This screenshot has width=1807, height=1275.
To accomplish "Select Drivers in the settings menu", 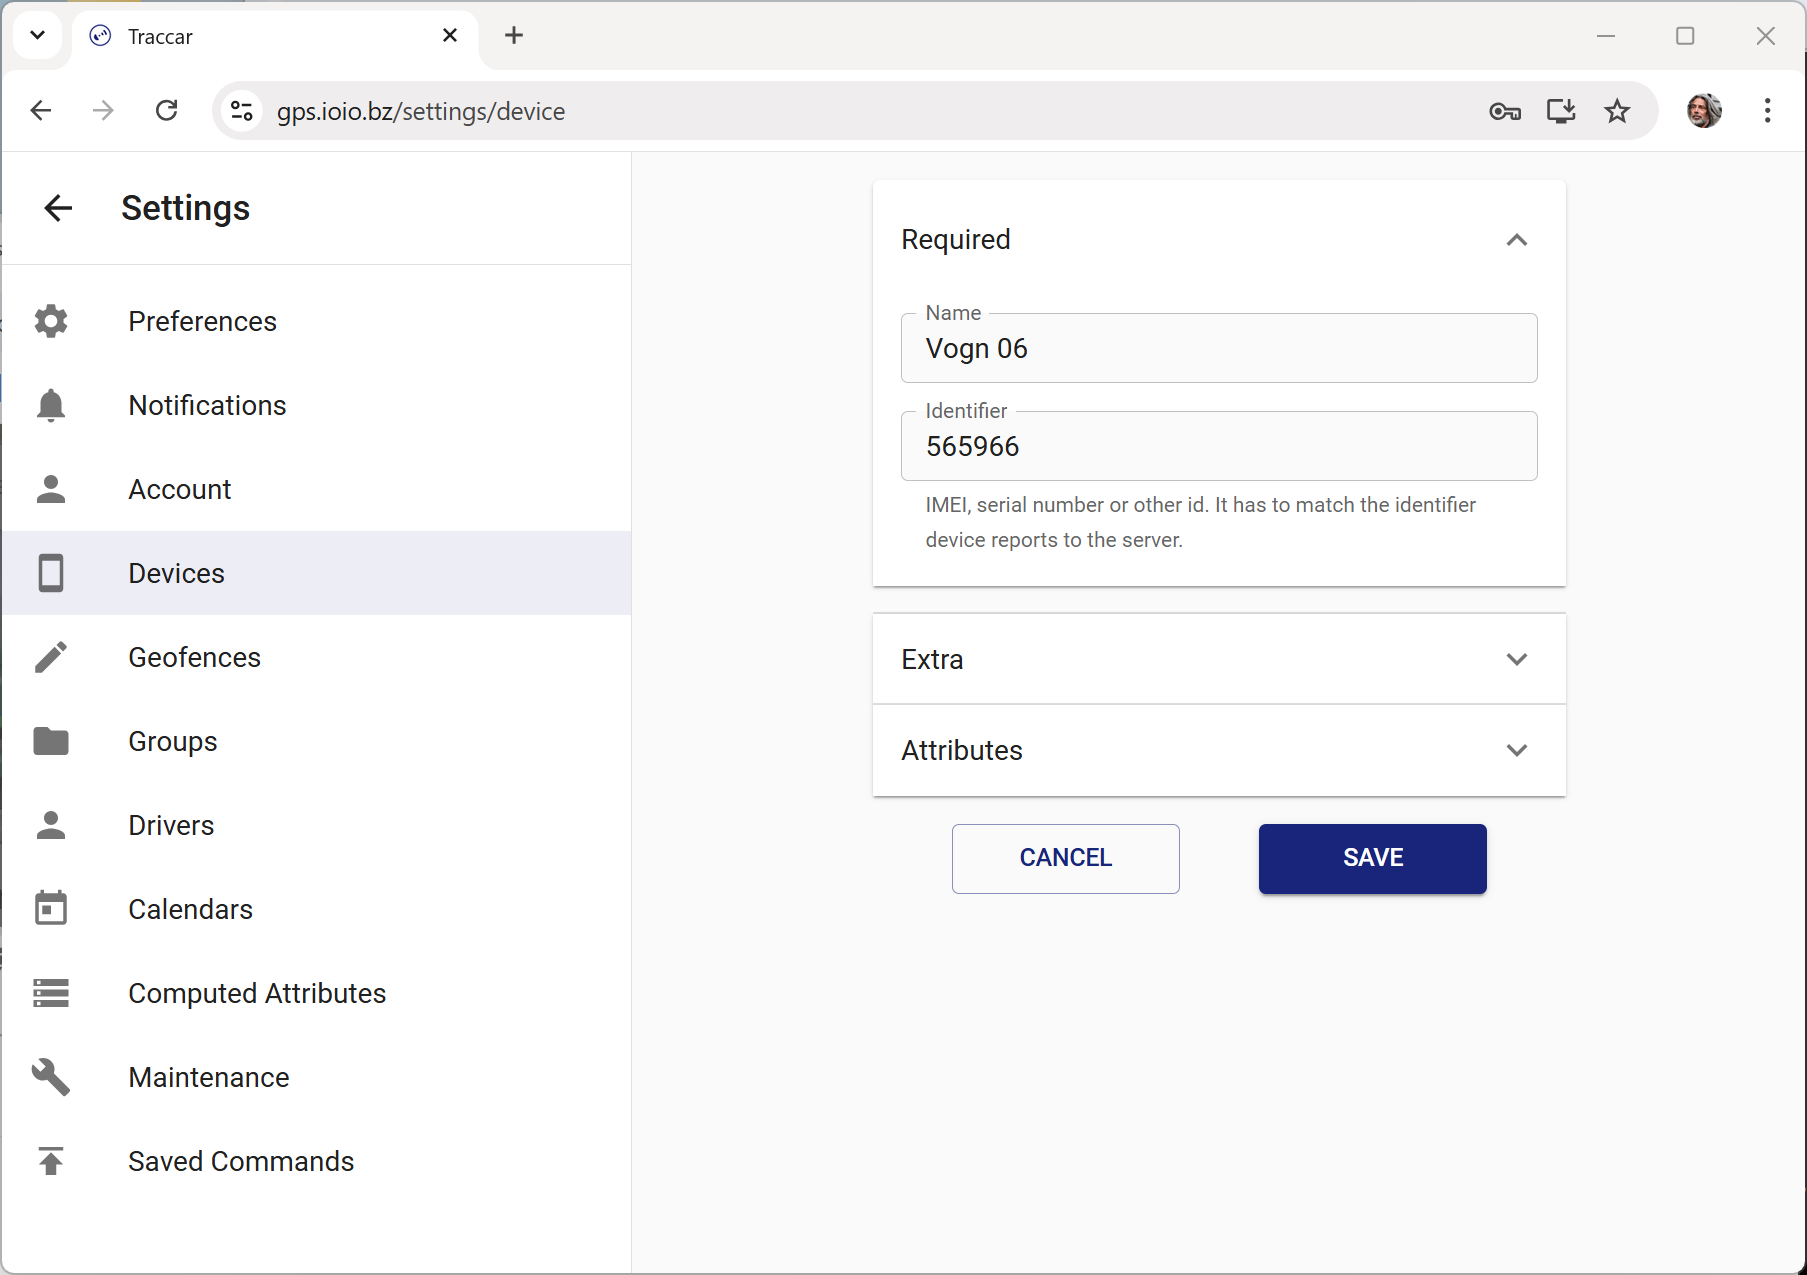I will coord(171,825).
